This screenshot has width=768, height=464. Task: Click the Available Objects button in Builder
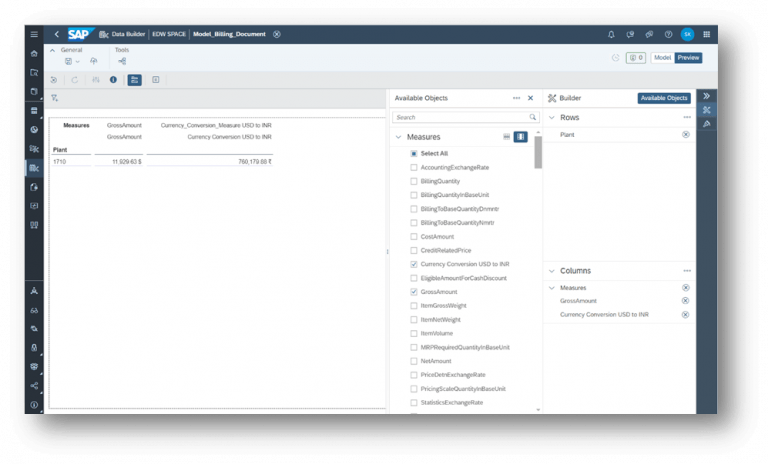click(663, 98)
